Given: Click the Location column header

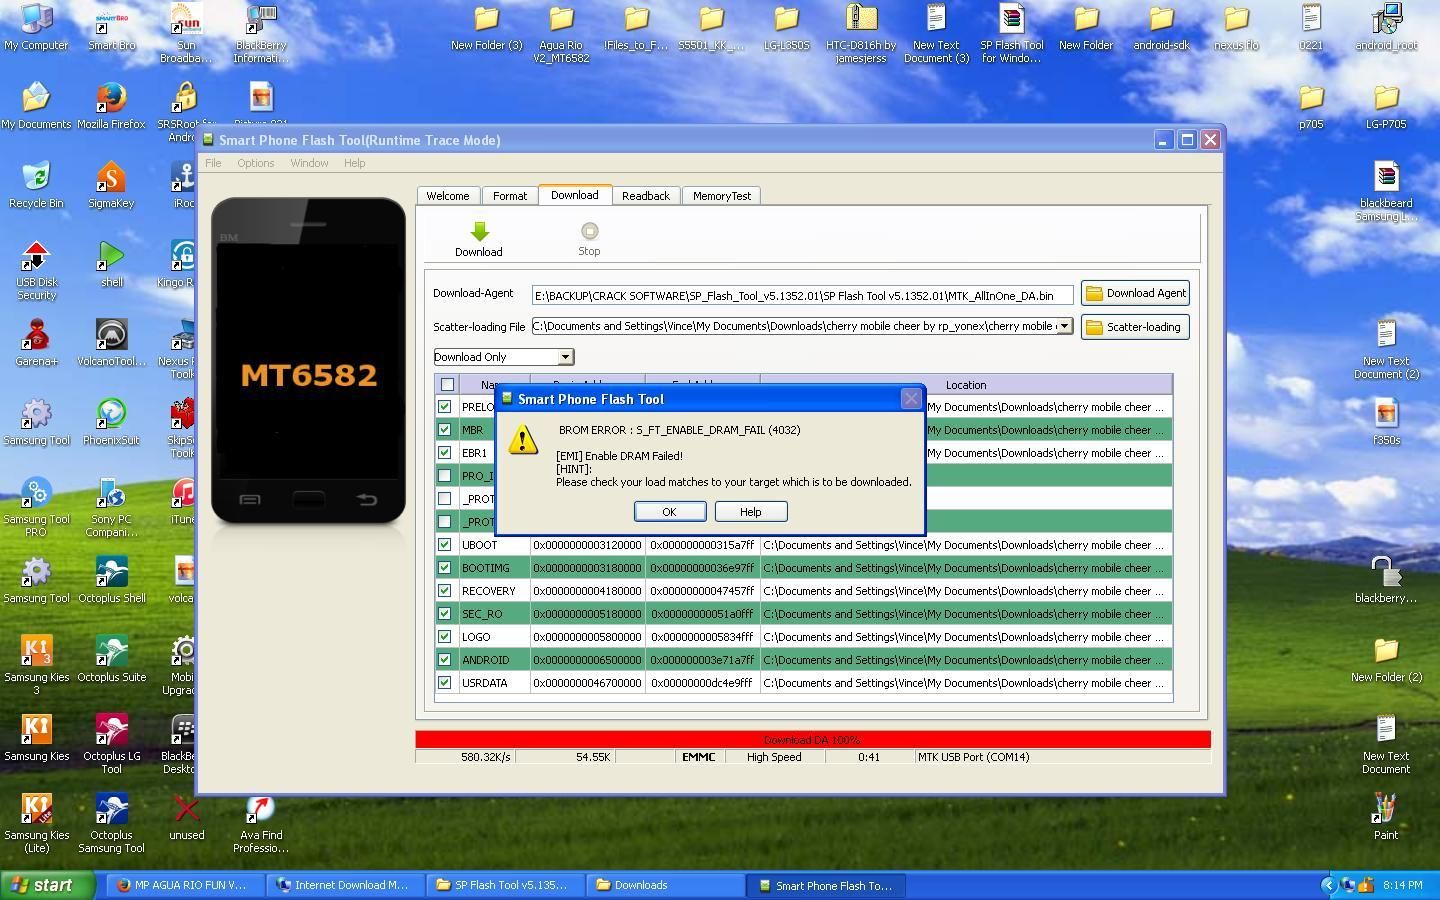Looking at the screenshot, I should pos(966,385).
